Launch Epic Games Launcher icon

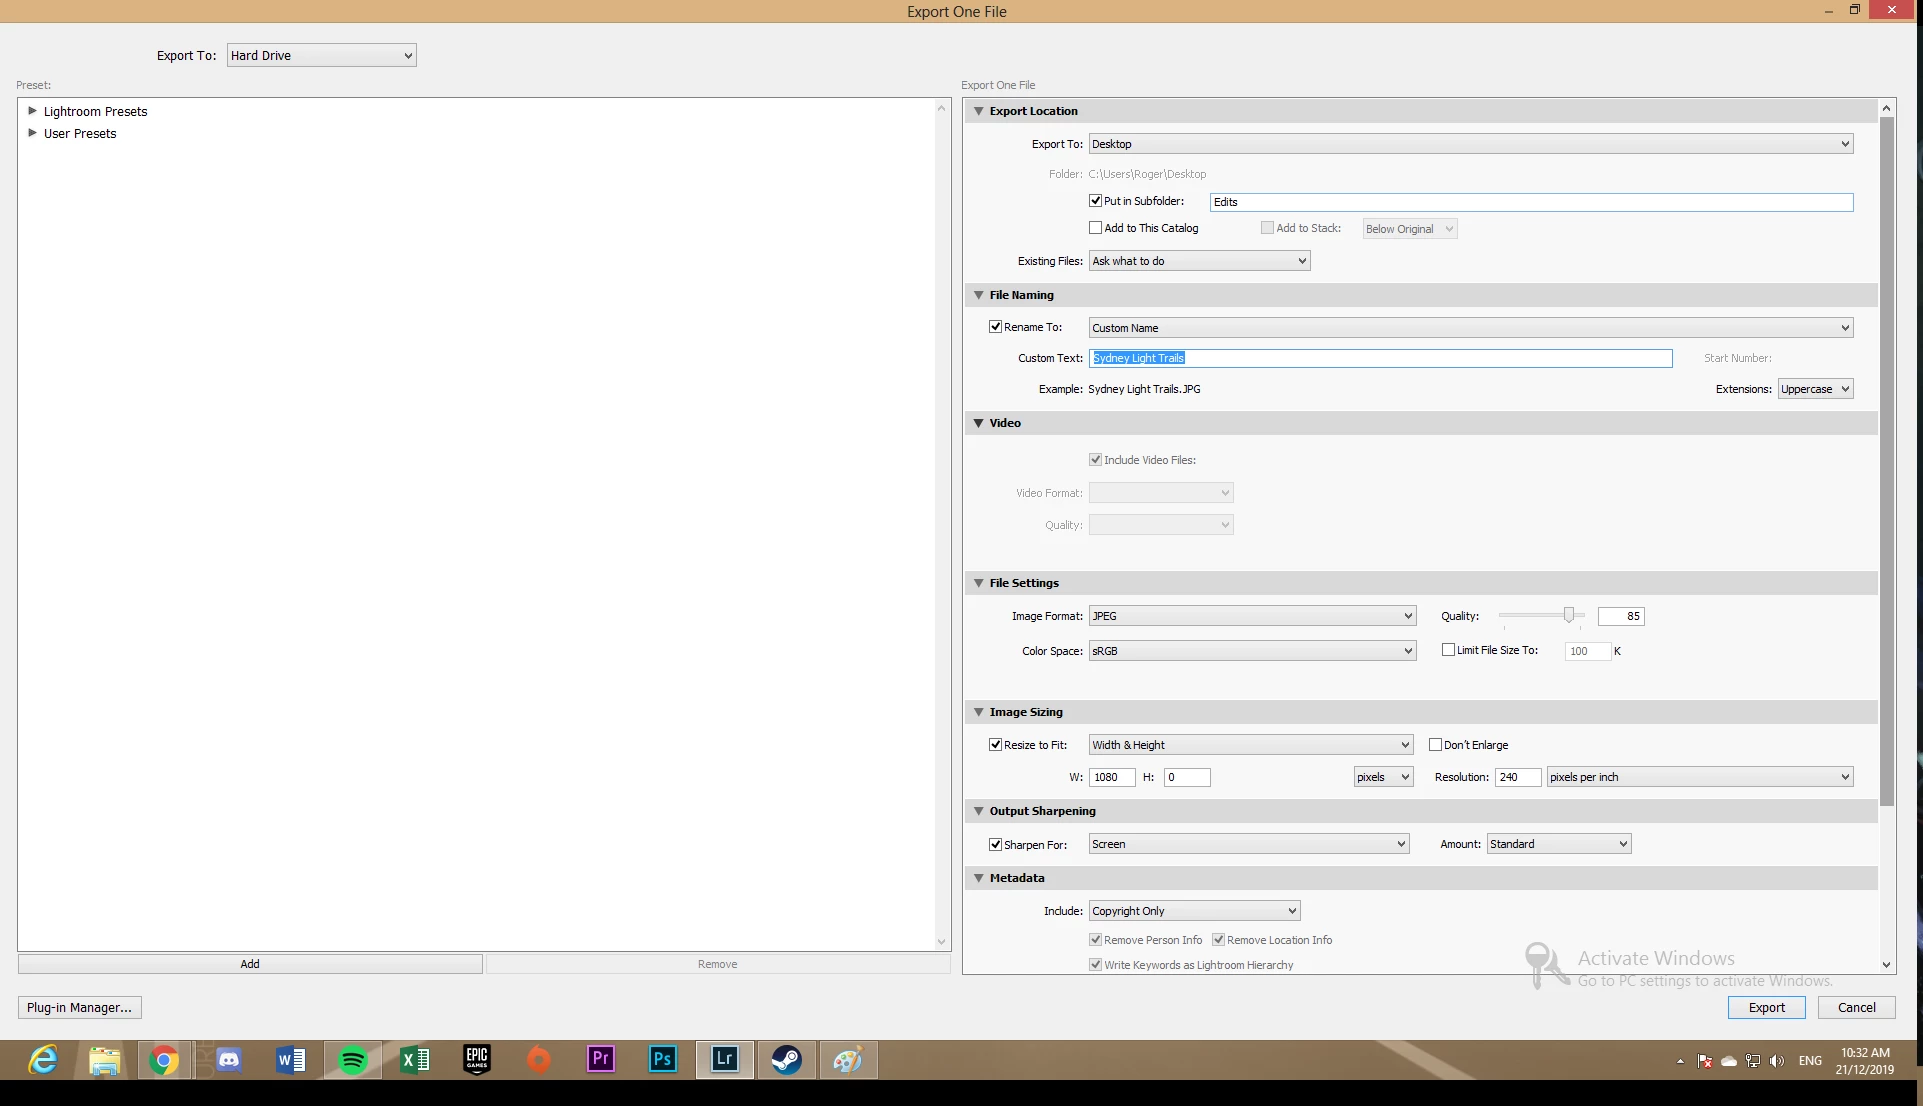[477, 1059]
